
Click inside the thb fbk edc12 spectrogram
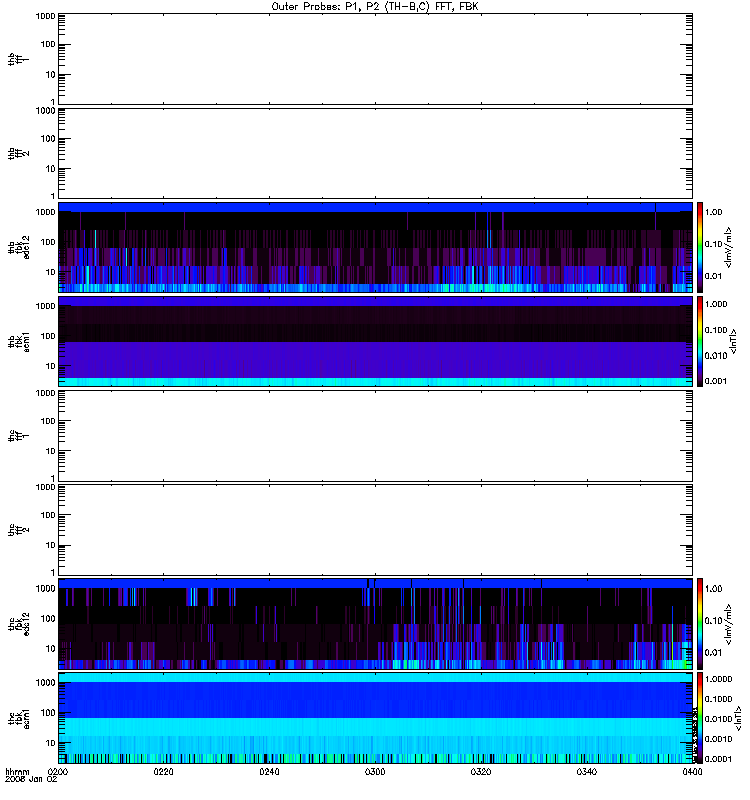[x=375, y=247]
